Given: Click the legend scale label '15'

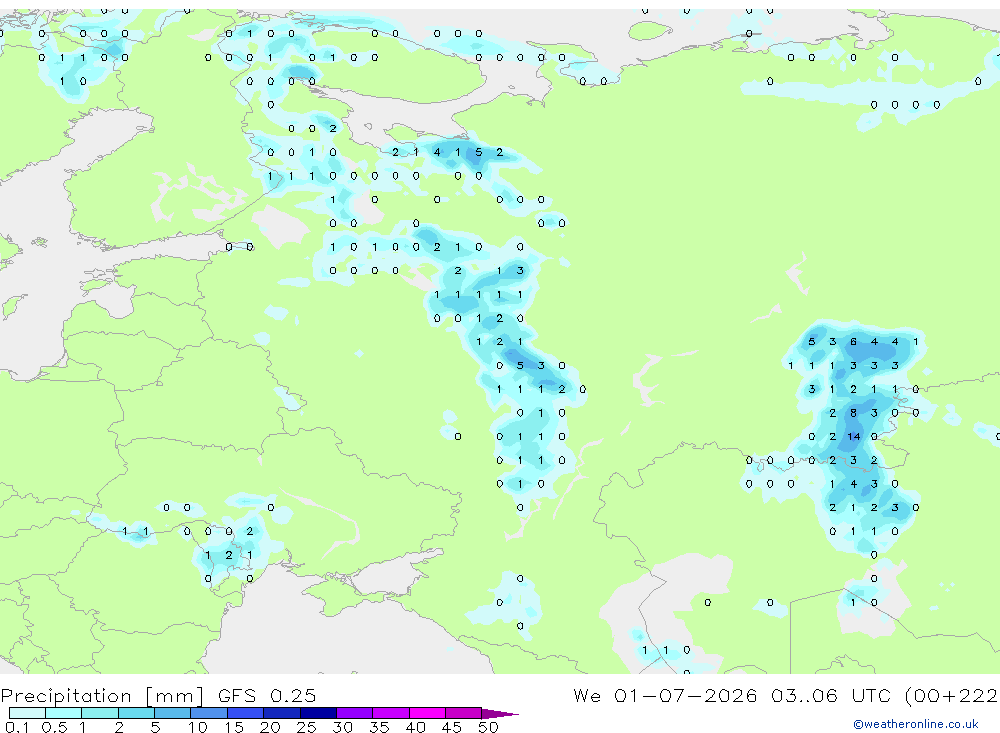Looking at the screenshot, I should (234, 727).
